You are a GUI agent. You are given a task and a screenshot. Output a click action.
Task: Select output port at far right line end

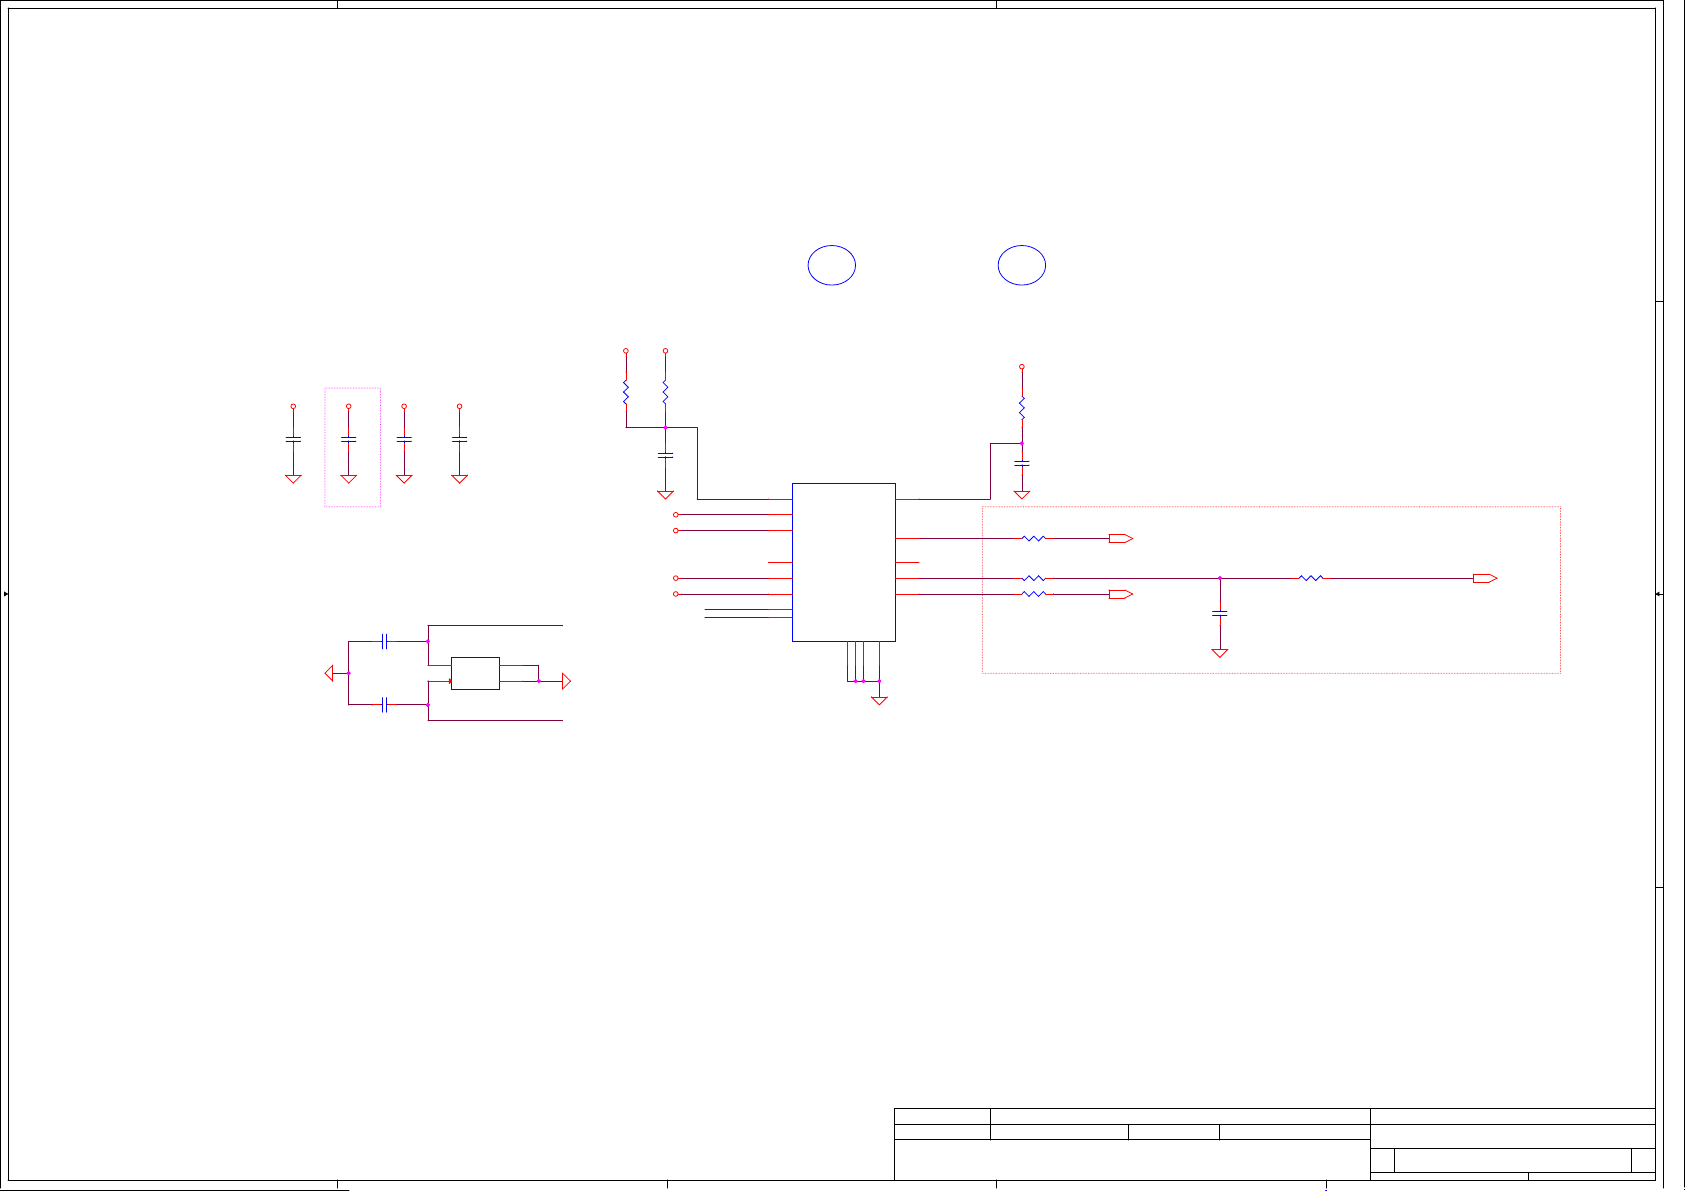(1485, 578)
